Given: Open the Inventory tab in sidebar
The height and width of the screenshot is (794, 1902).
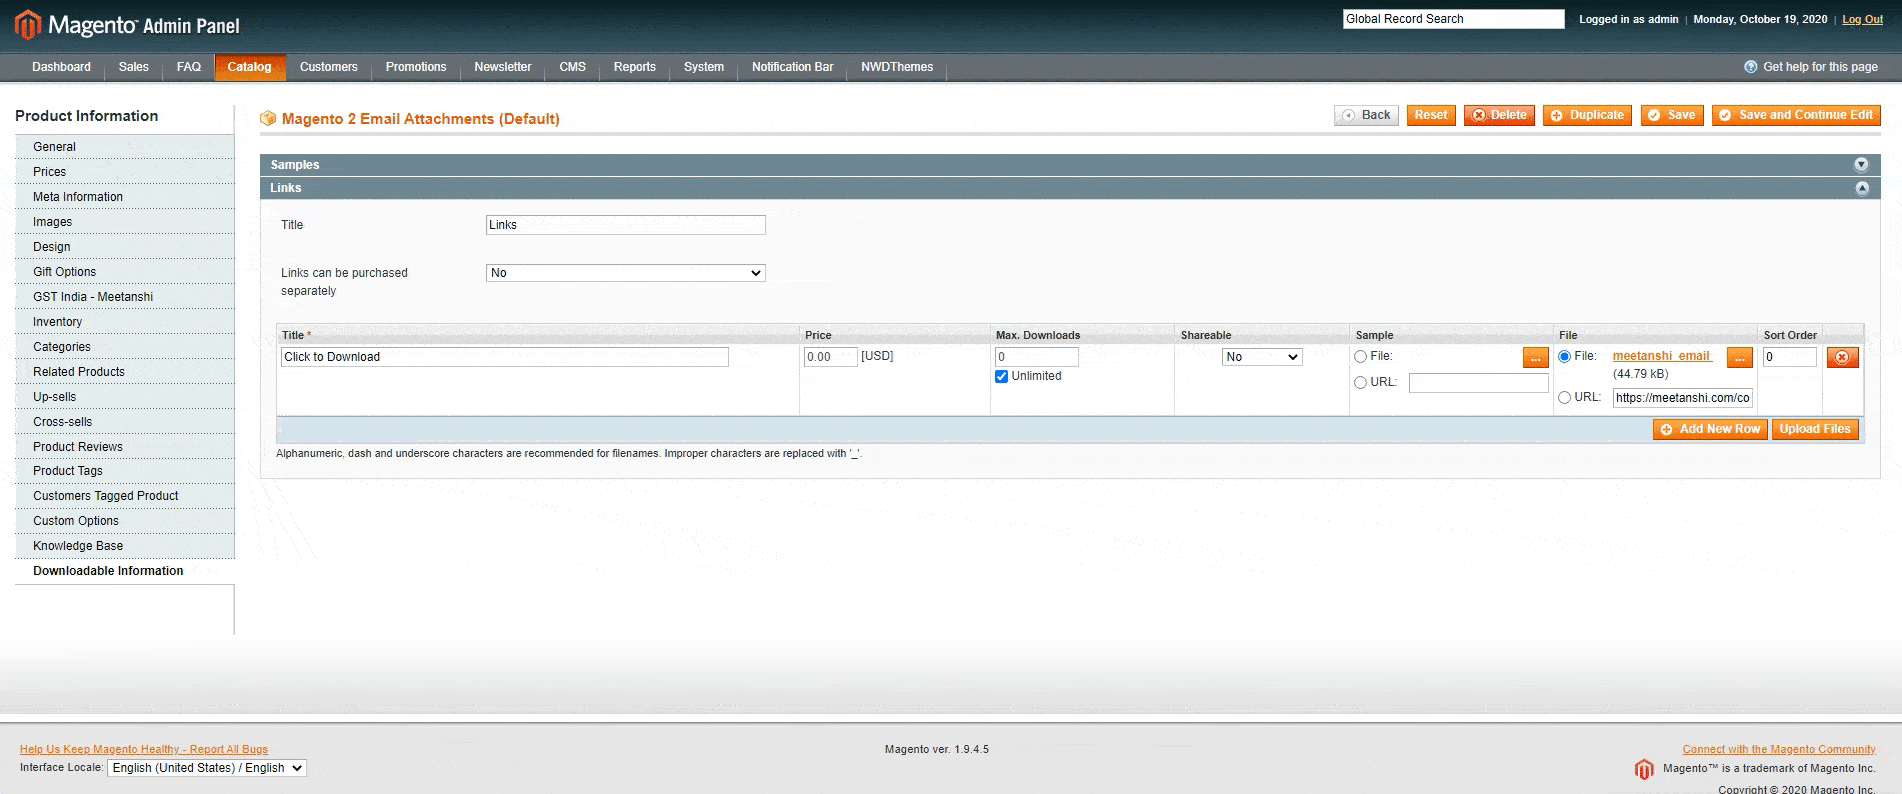Looking at the screenshot, I should click(x=57, y=322).
